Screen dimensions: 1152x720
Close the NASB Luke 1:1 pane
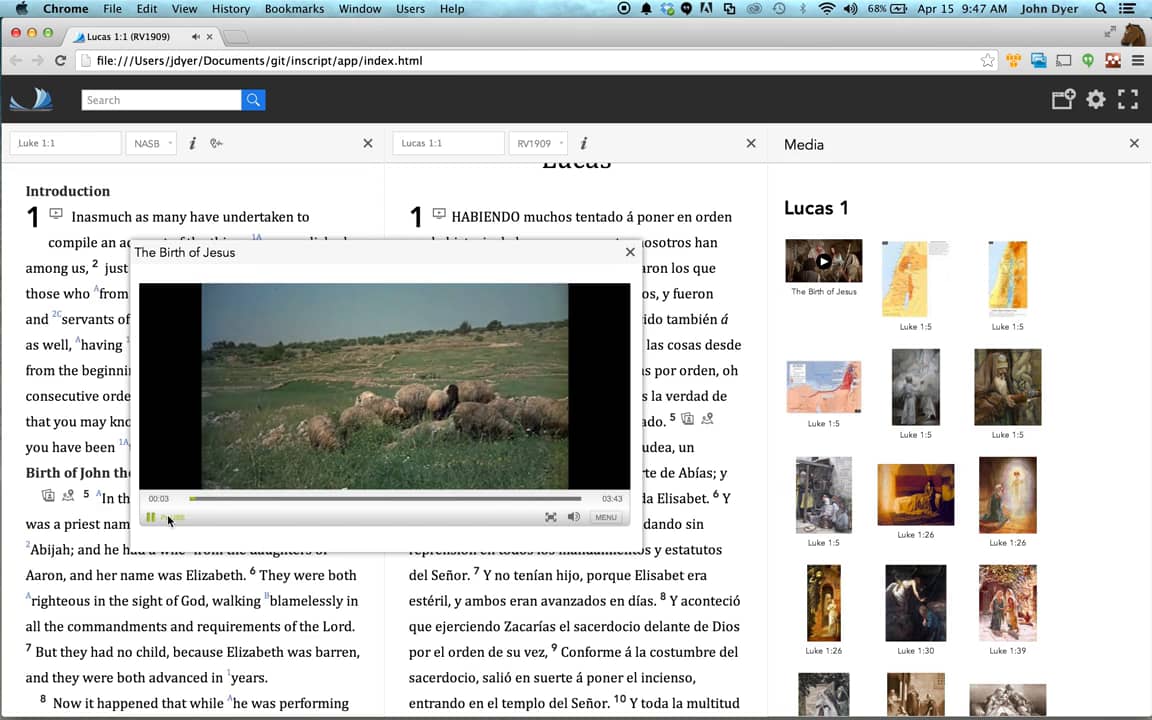pyautogui.click(x=368, y=143)
